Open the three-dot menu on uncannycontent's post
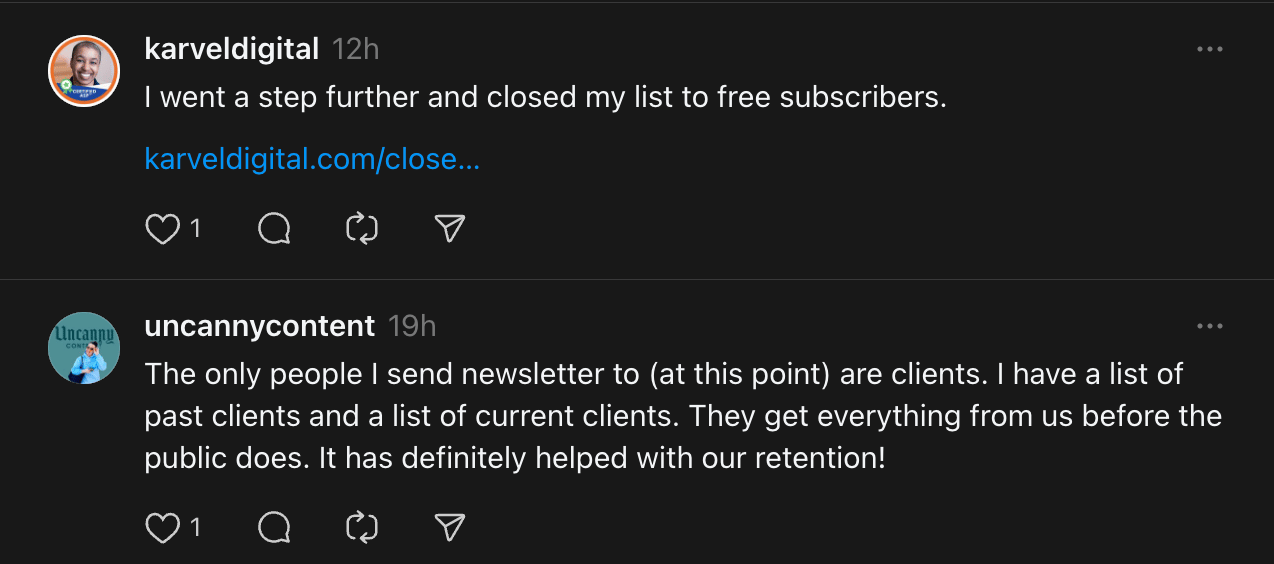 1210,326
